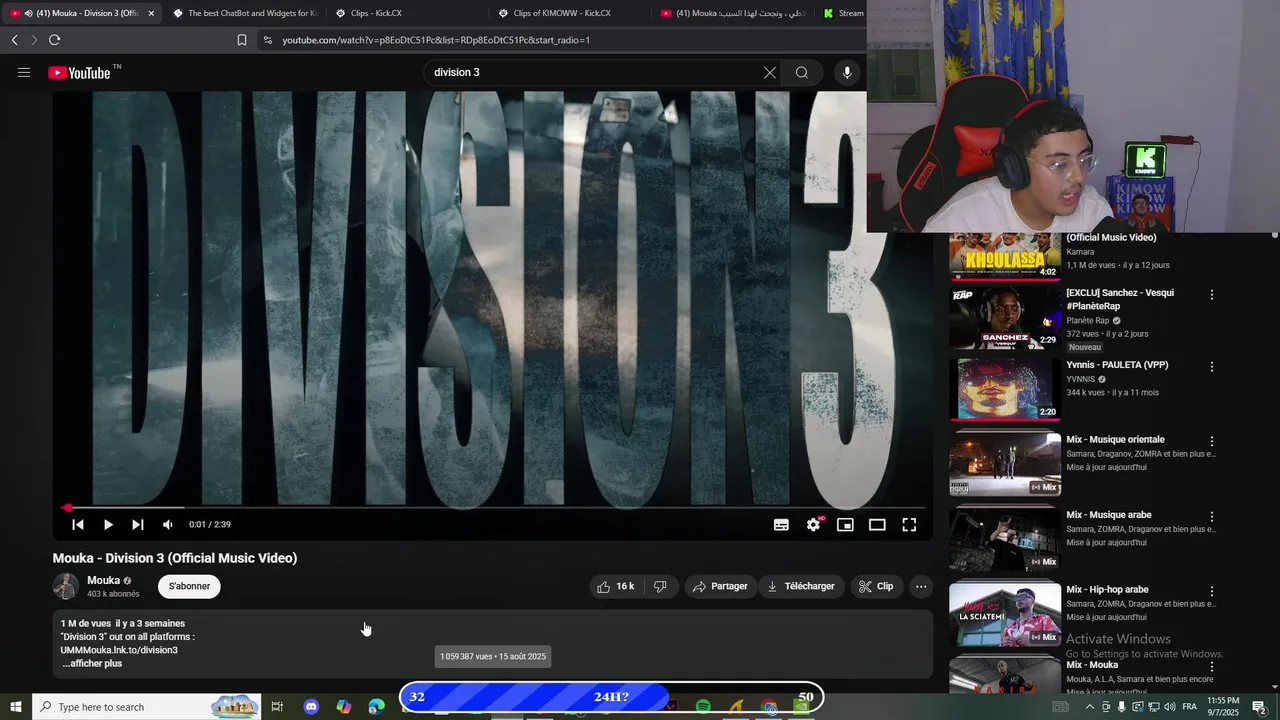Subscribe with the S'abonner button
The height and width of the screenshot is (720, 1280).
(x=189, y=586)
